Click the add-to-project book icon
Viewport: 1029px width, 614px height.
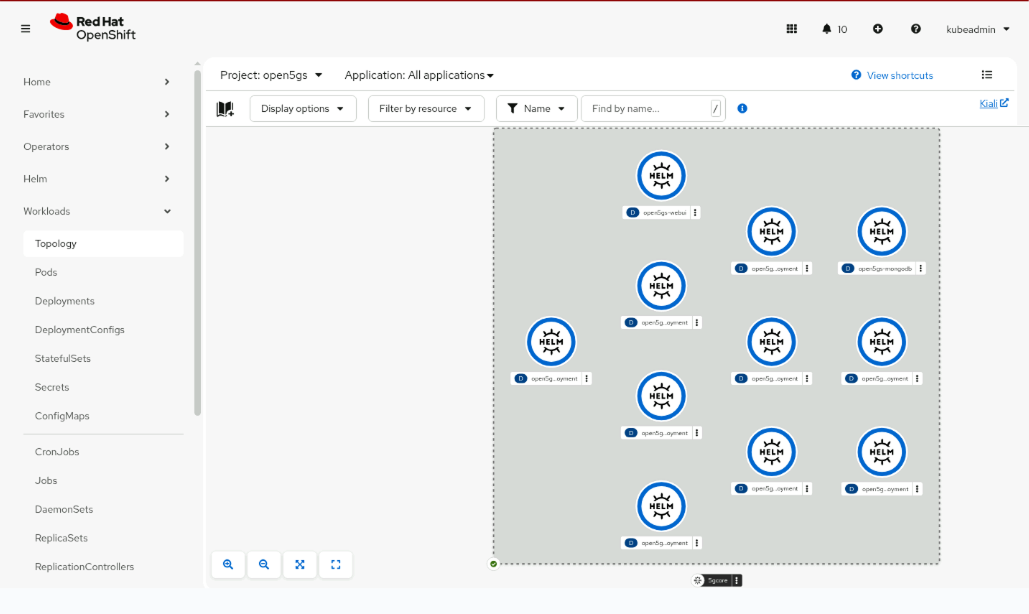point(225,108)
